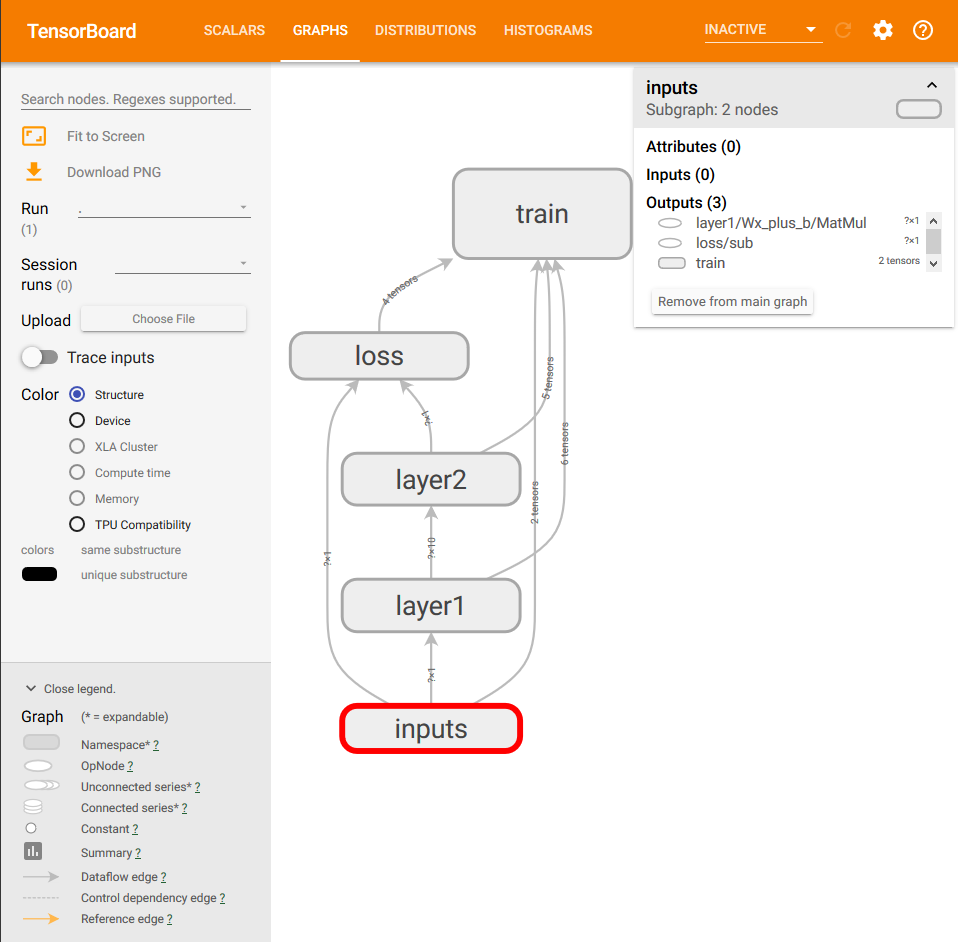Viewport: 958px width, 942px height.
Task: Switch to the HISTOGRAMS tab
Action: [x=548, y=31]
